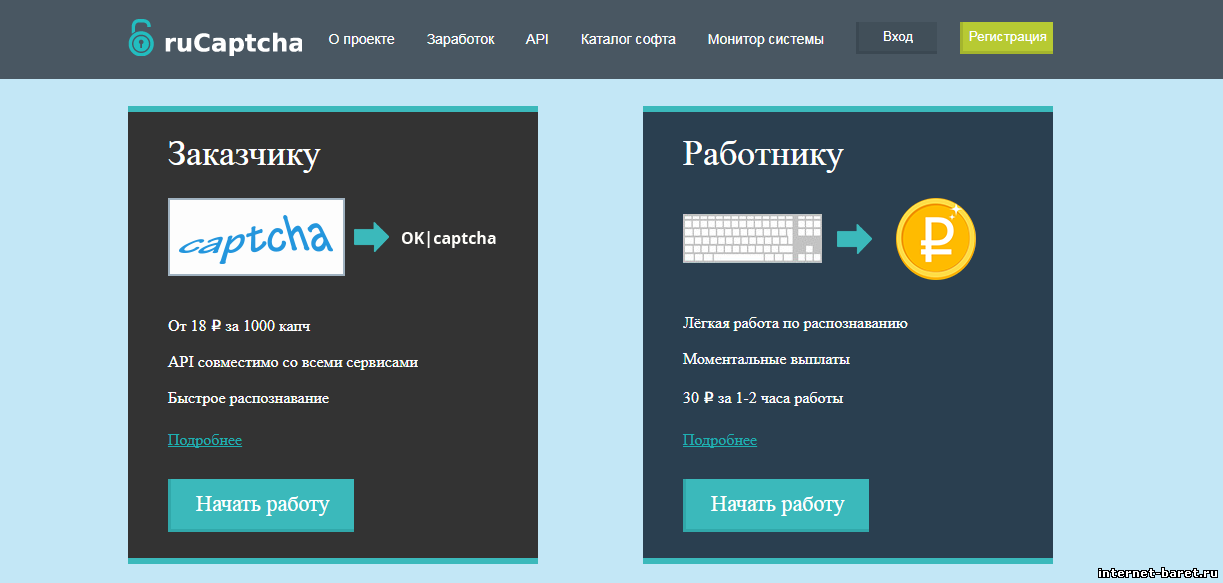Click the text Лёгкая работа по распознаванию
Screen dimensions: 1223x583
[795, 323]
